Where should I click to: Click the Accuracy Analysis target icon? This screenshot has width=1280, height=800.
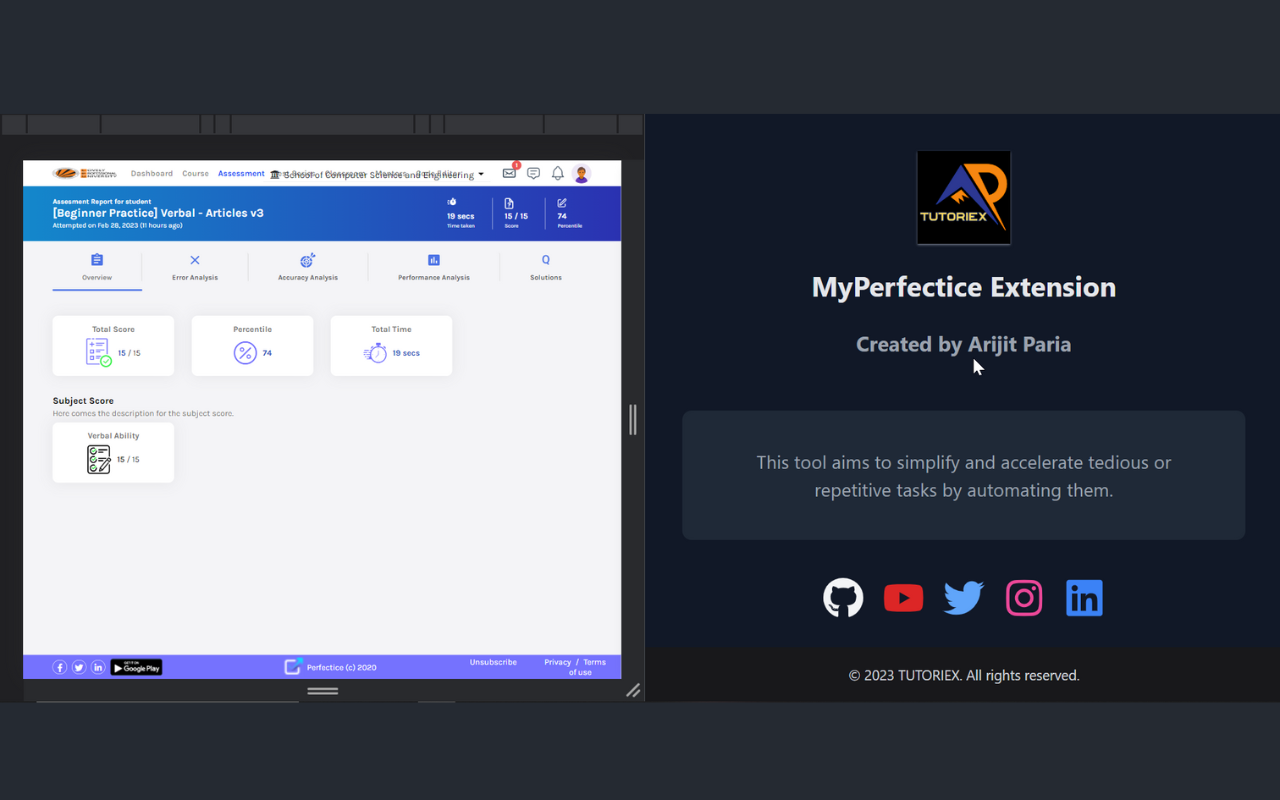pos(307,260)
